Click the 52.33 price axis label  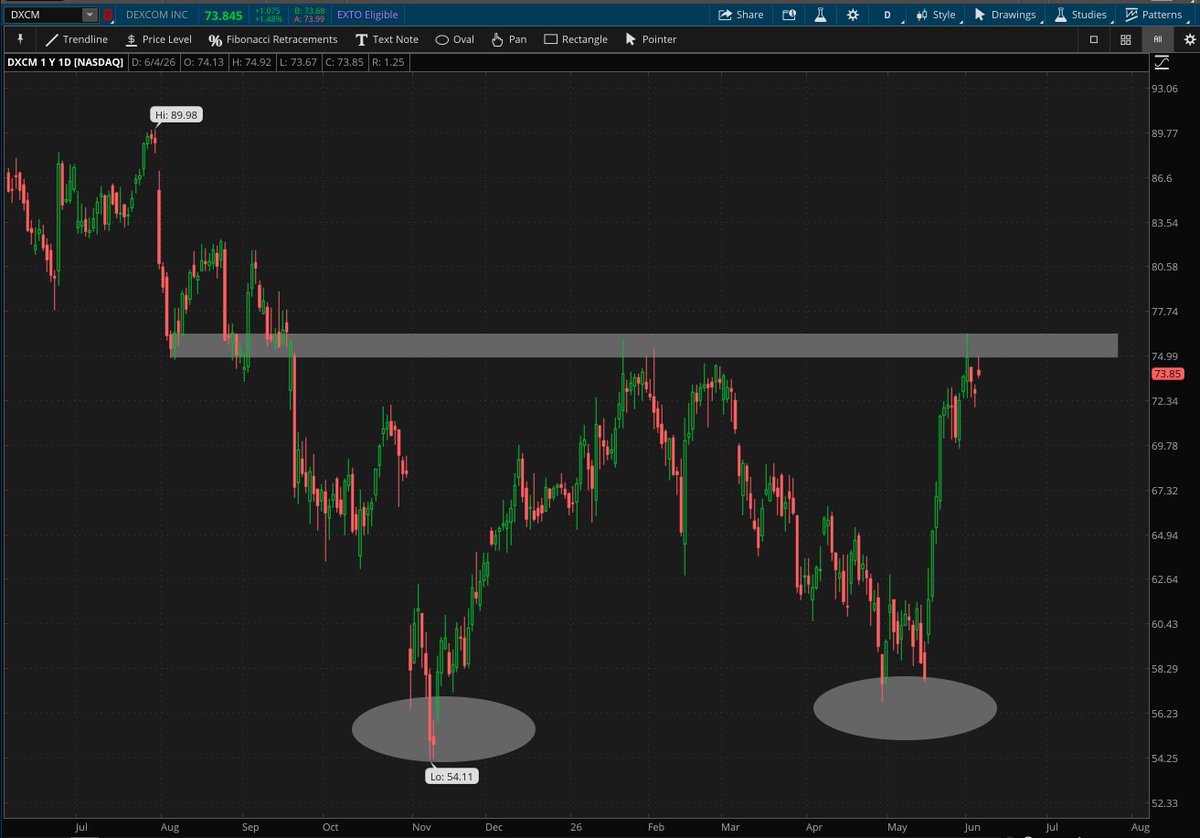[x=1166, y=802]
